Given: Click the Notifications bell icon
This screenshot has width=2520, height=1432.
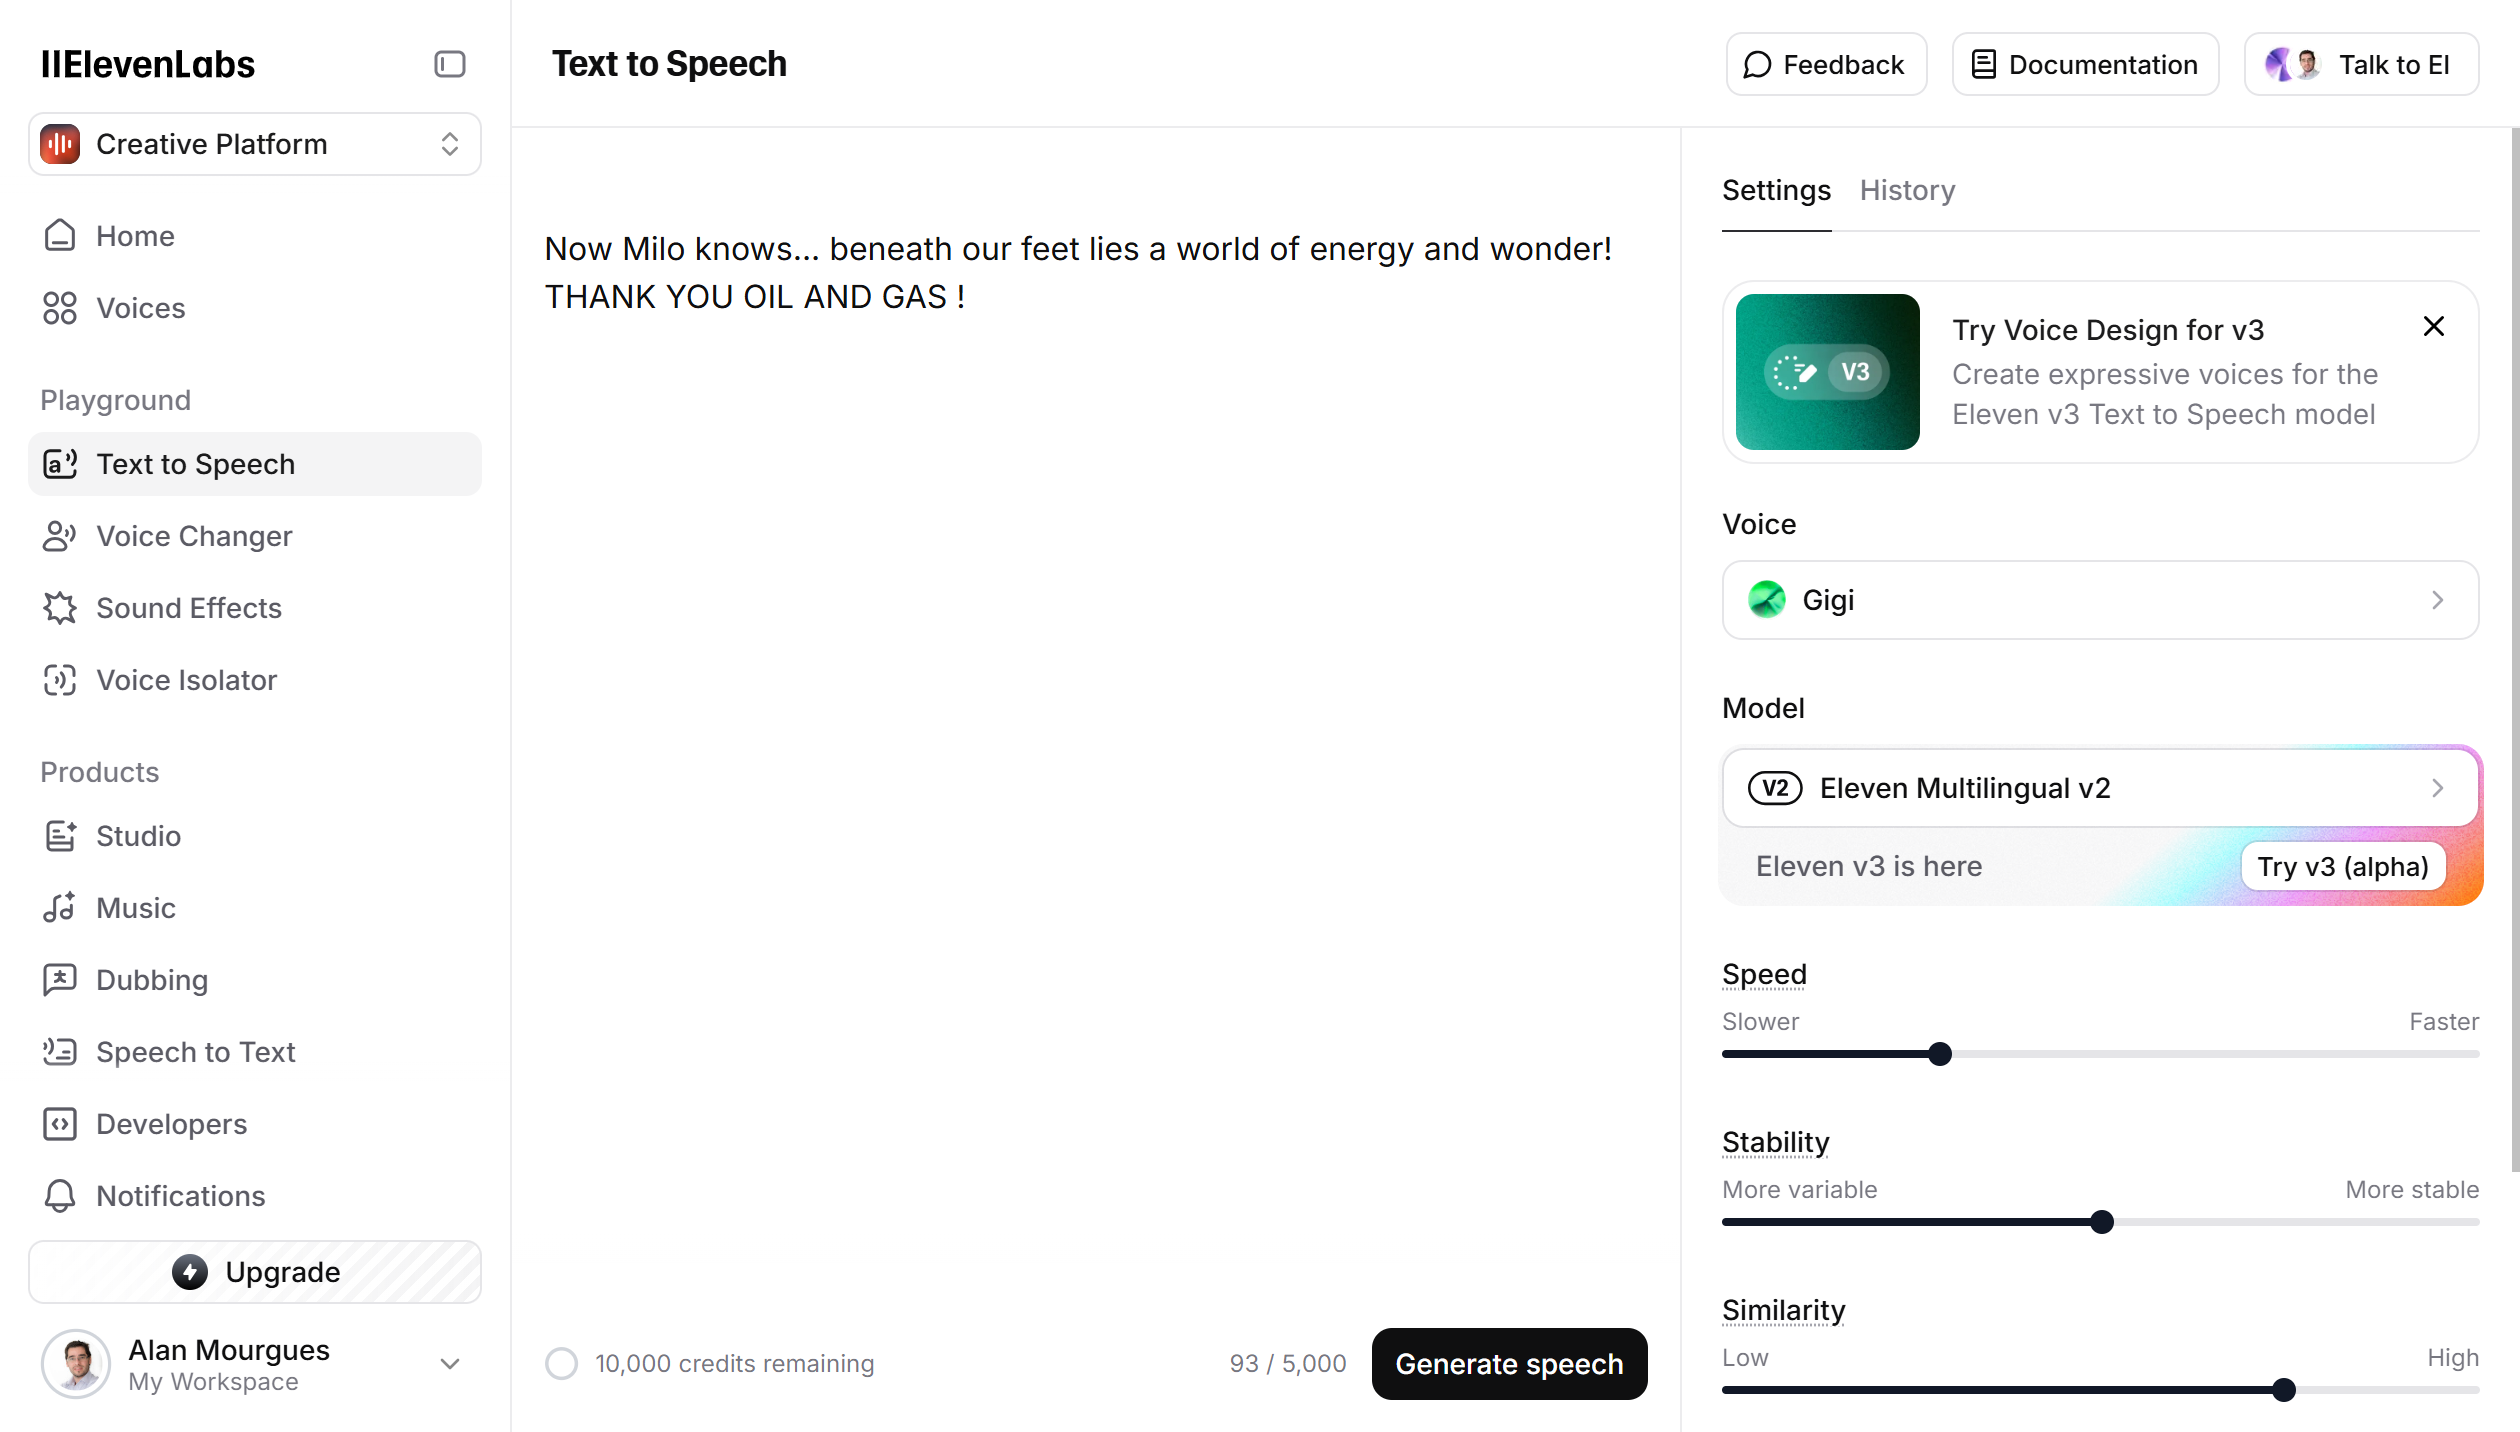Looking at the screenshot, I should click(60, 1196).
